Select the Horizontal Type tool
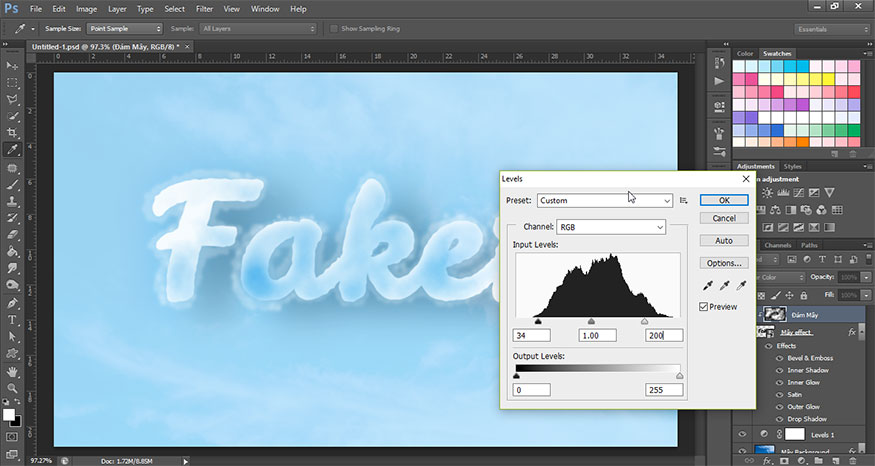Image resolution: width=875 pixels, height=466 pixels. [x=12, y=320]
